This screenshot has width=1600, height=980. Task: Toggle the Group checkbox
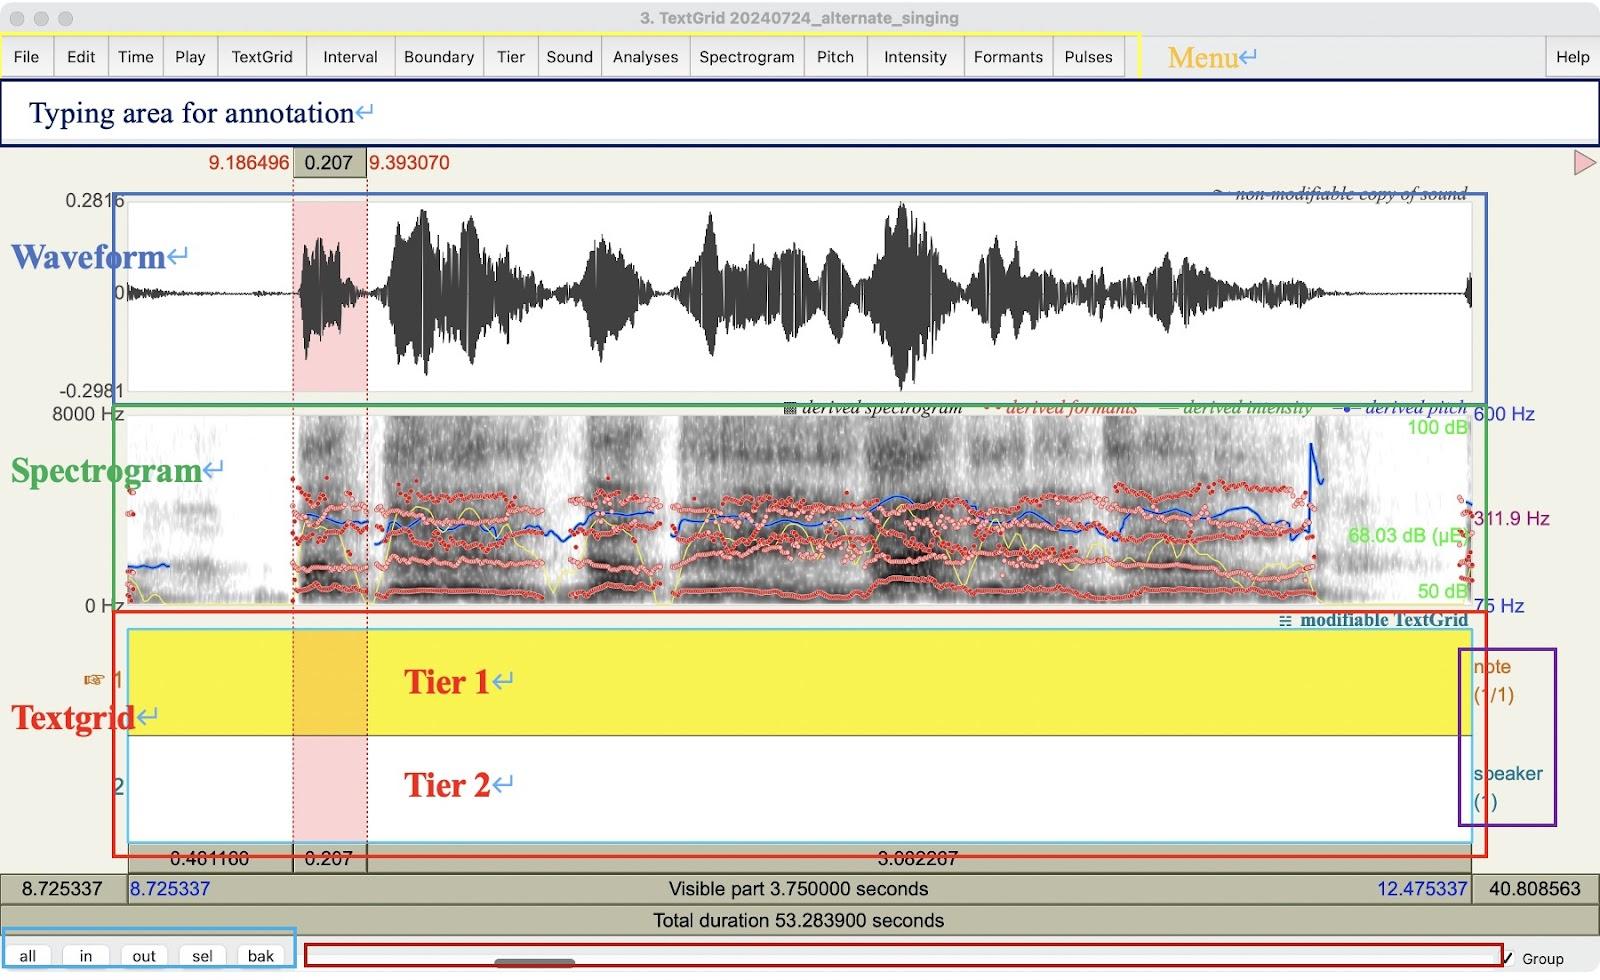(1508, 958)
